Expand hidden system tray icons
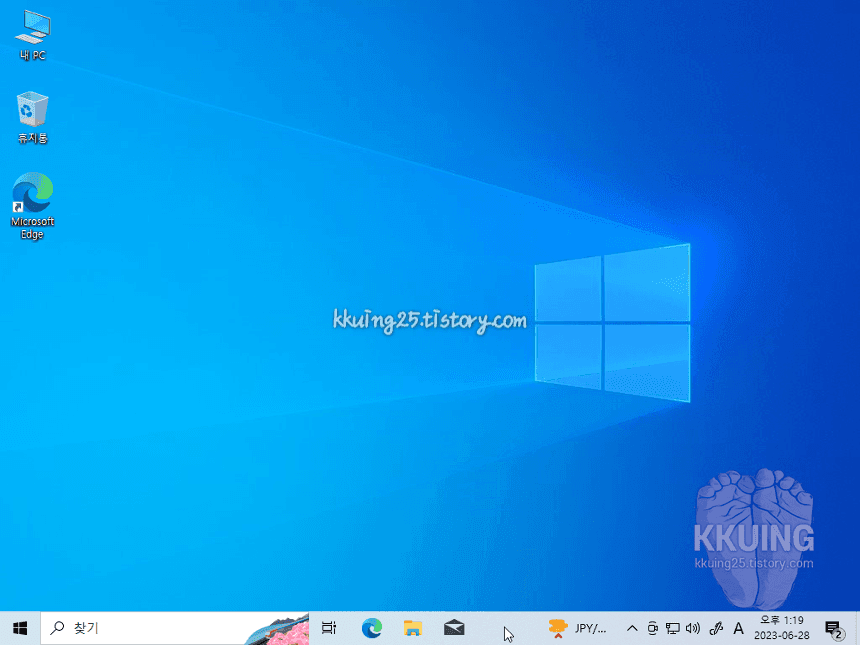860x645 pixels. [x=632, y=629]
